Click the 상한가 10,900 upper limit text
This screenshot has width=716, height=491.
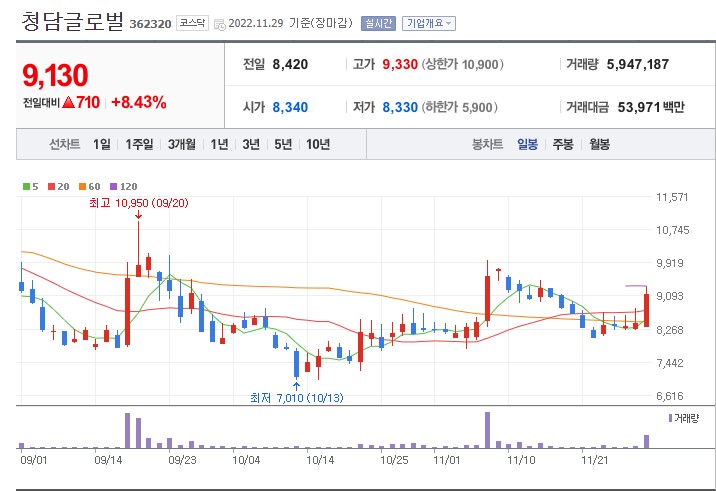(x=463, y=64)
